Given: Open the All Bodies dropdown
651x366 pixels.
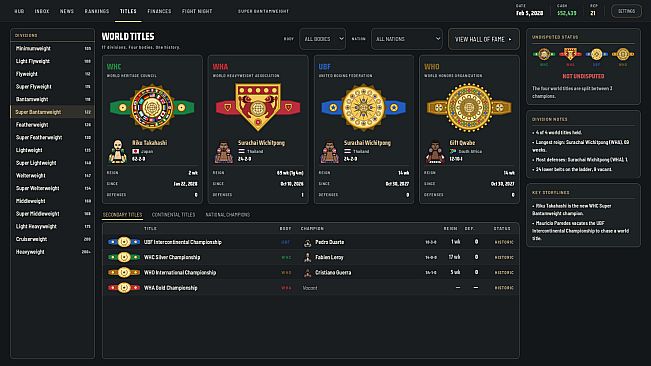Looking at the screenshot, I should click(x=323, y=39).
